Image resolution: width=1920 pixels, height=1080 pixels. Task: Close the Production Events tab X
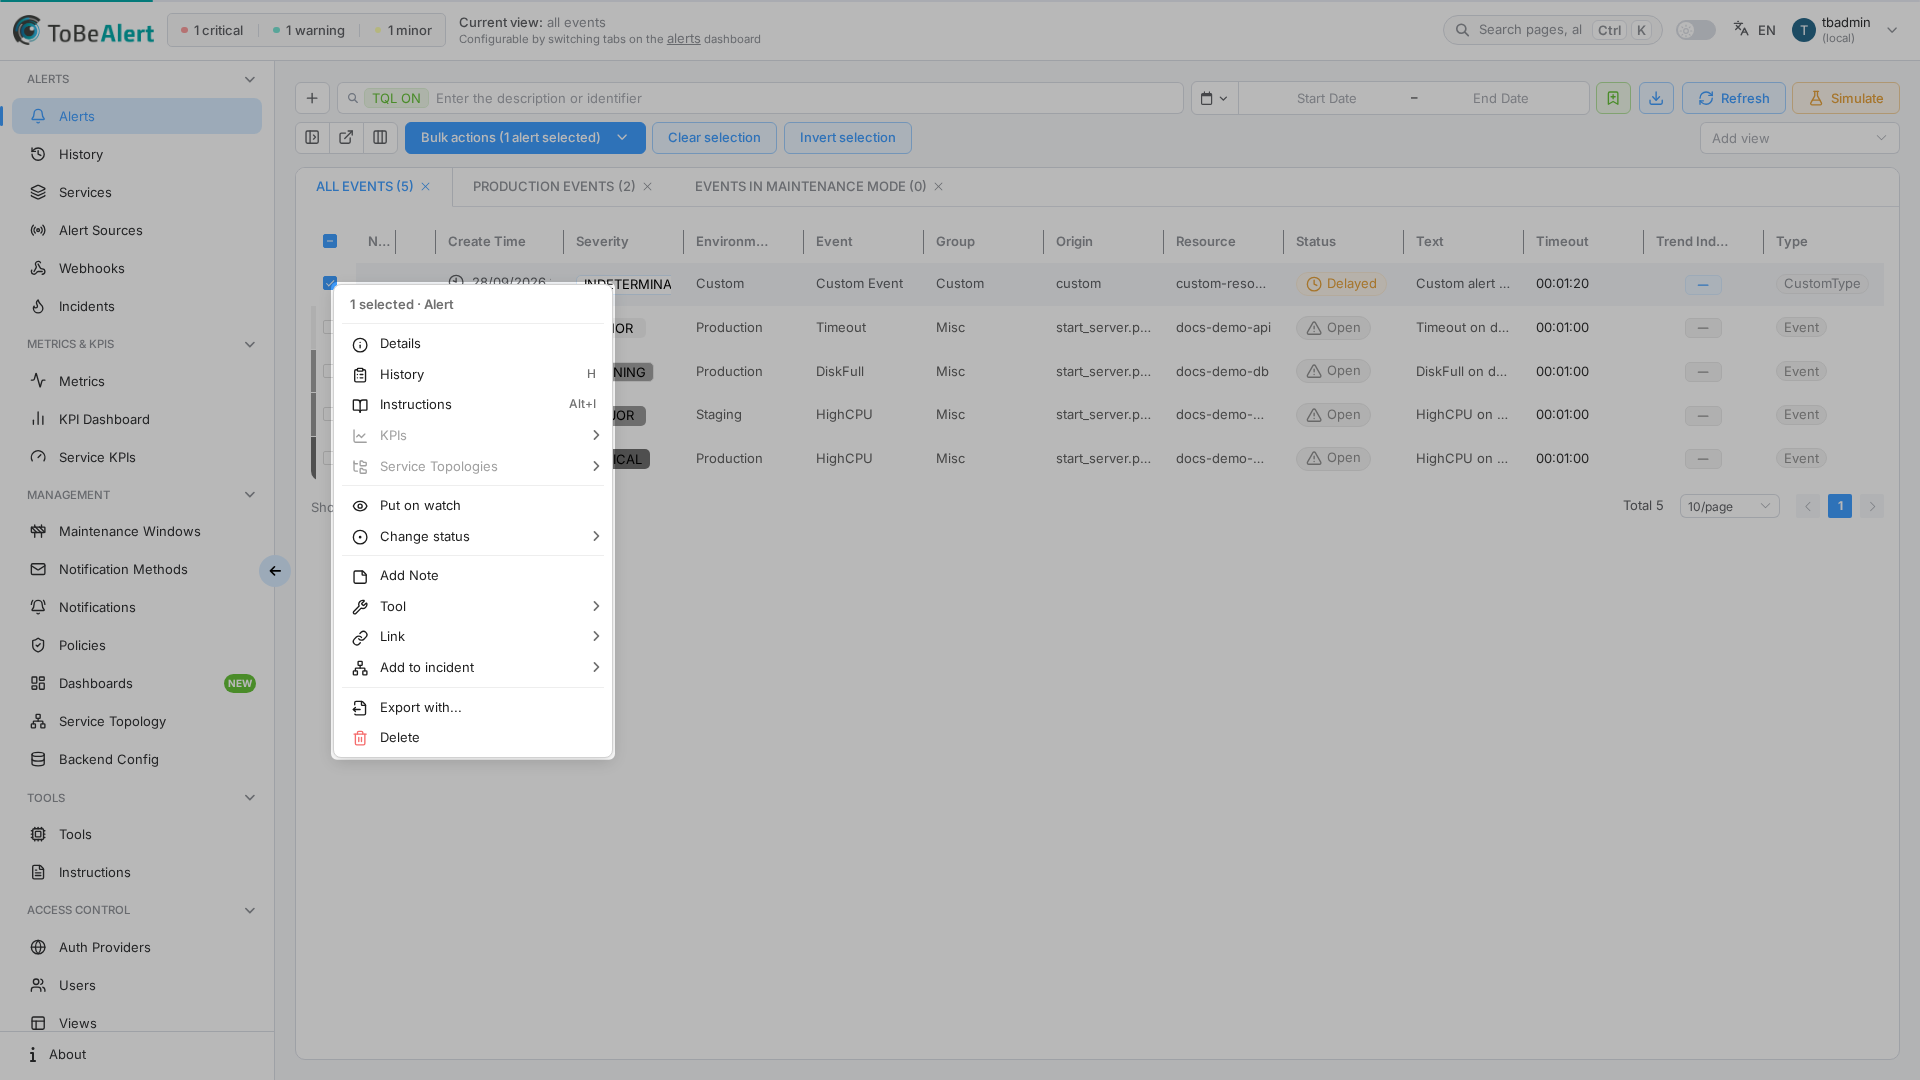point(647,187)
